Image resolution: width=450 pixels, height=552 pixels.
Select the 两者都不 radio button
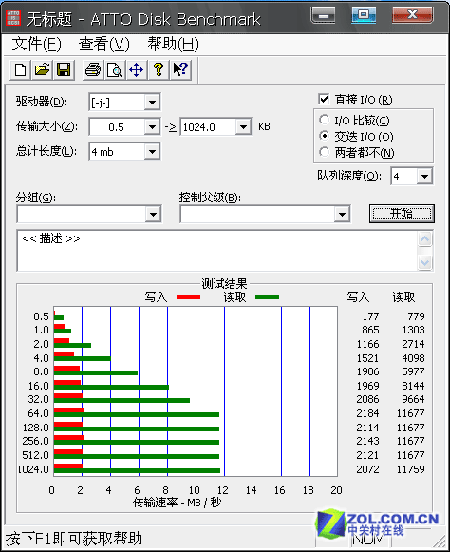[324, 152]
